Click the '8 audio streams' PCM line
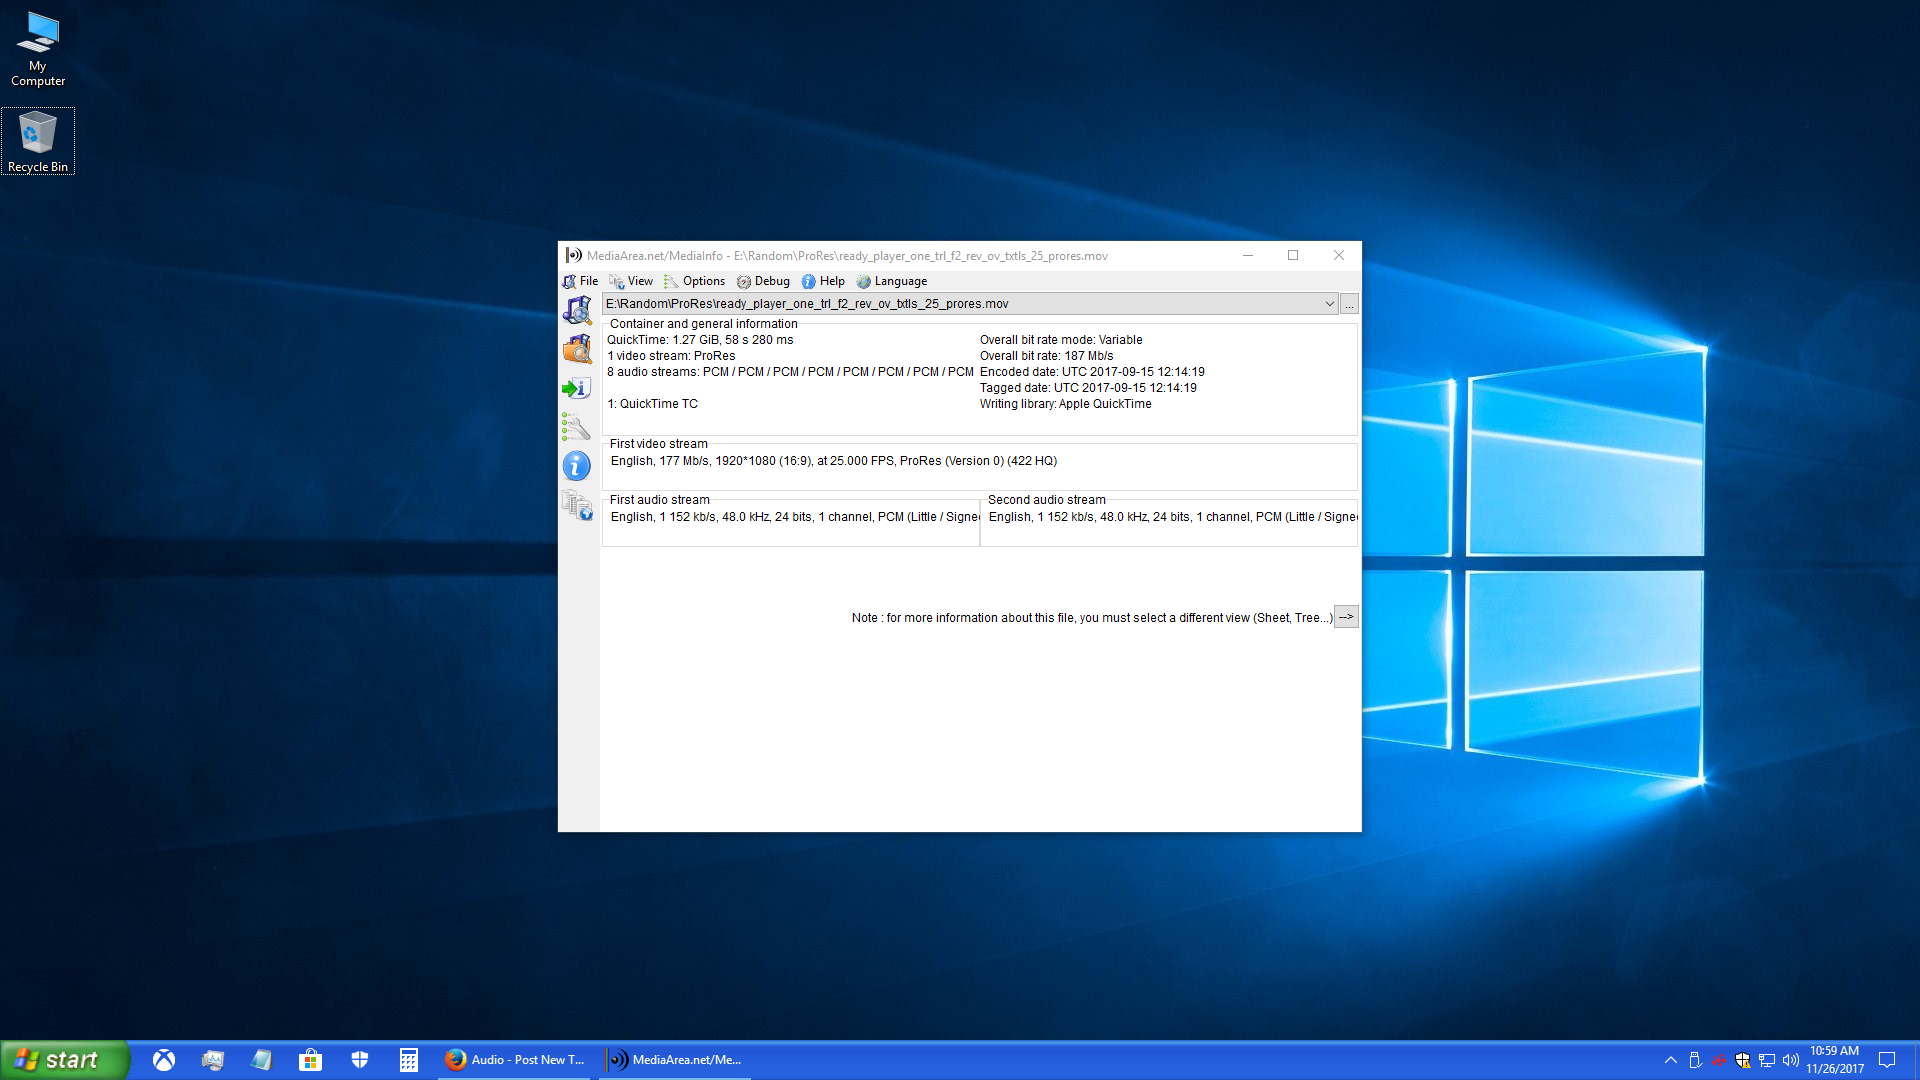The image size is (1920, 1080). click(790, 372)
